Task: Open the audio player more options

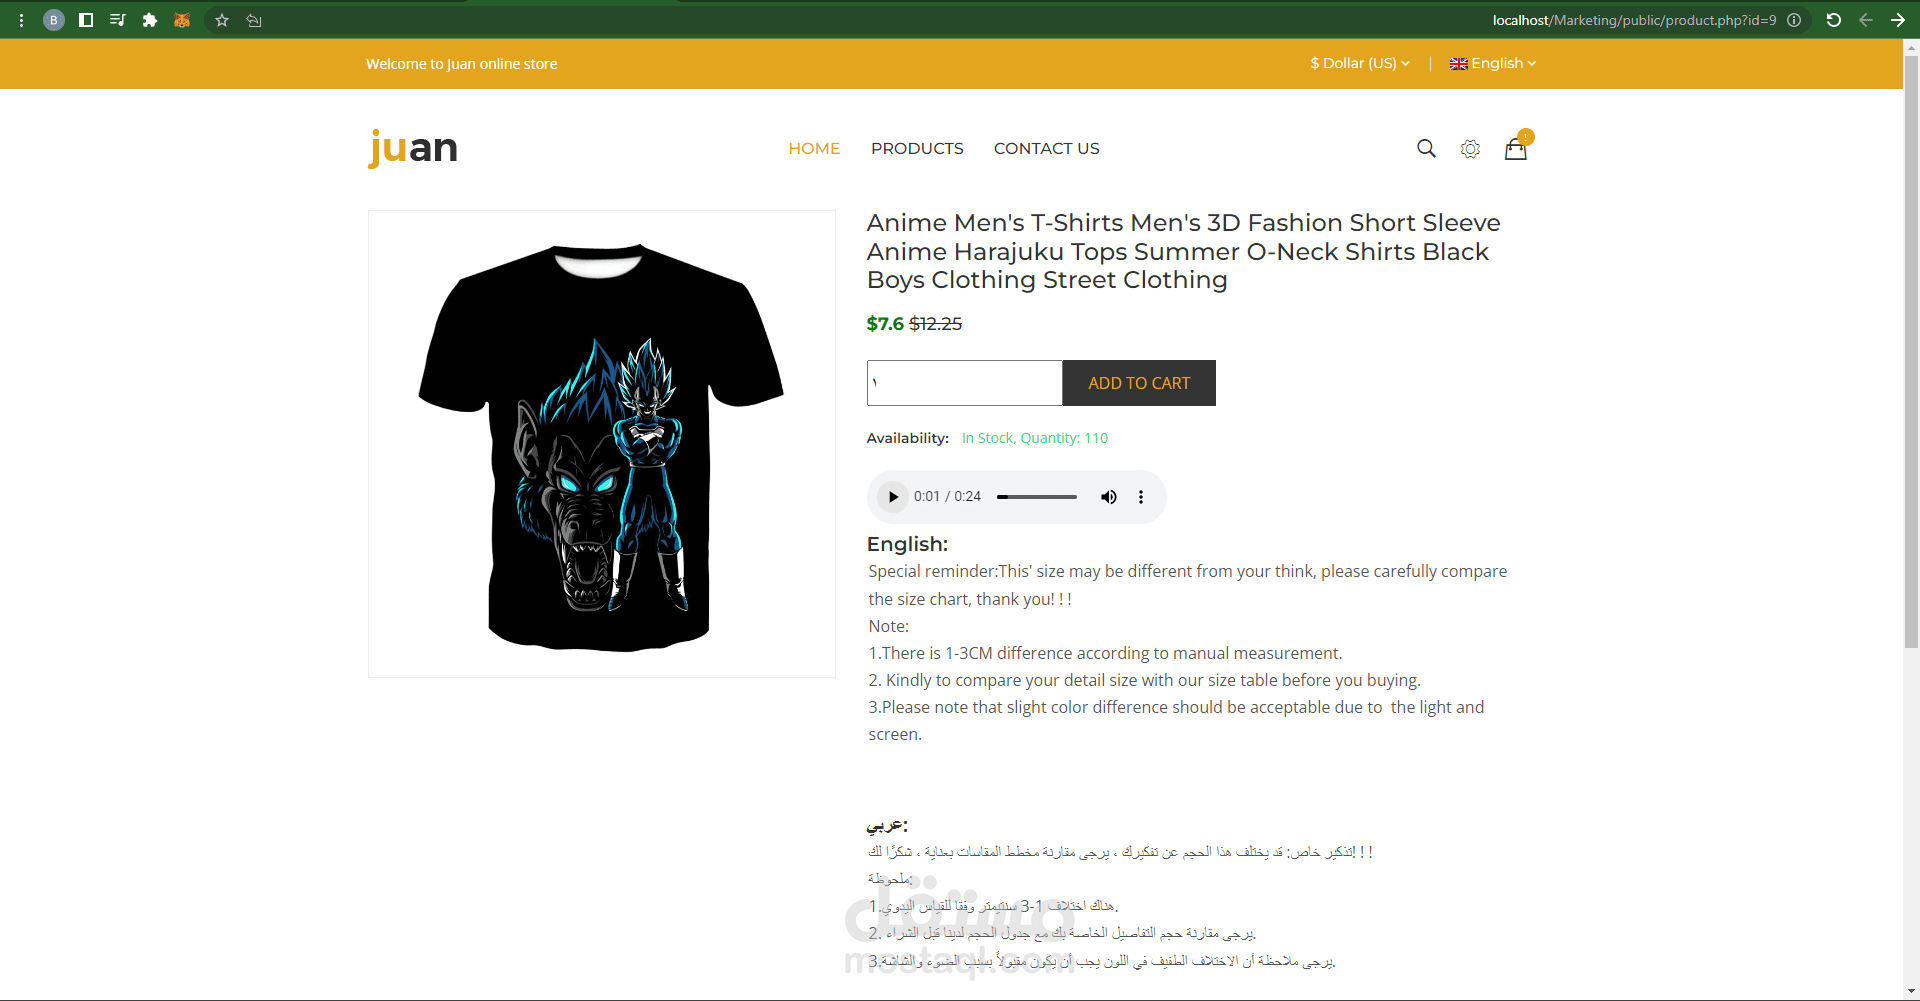Action: 1141,497
